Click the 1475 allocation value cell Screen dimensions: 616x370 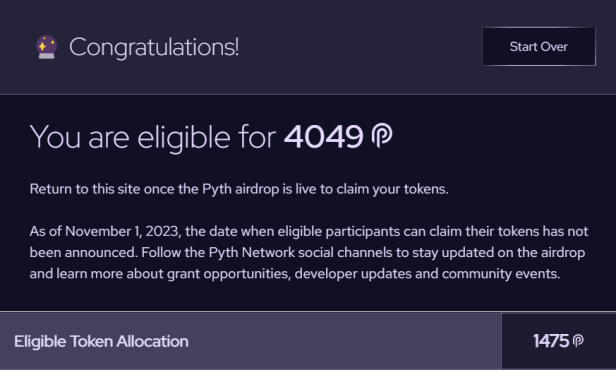559,341
